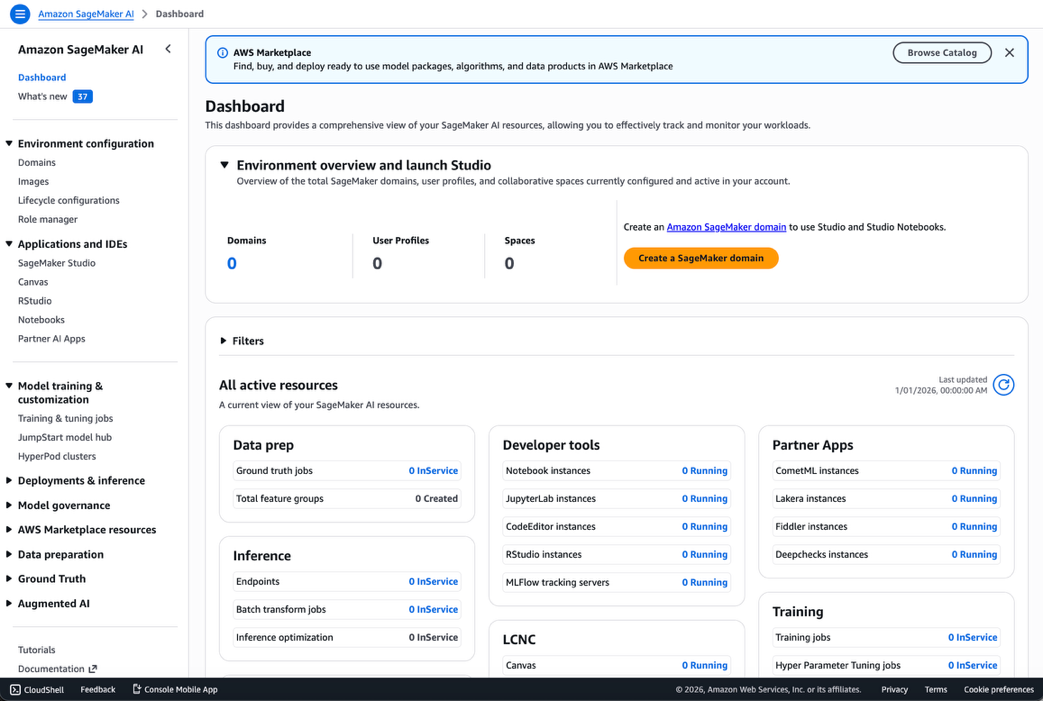Go to Domains page

point(37,162)
